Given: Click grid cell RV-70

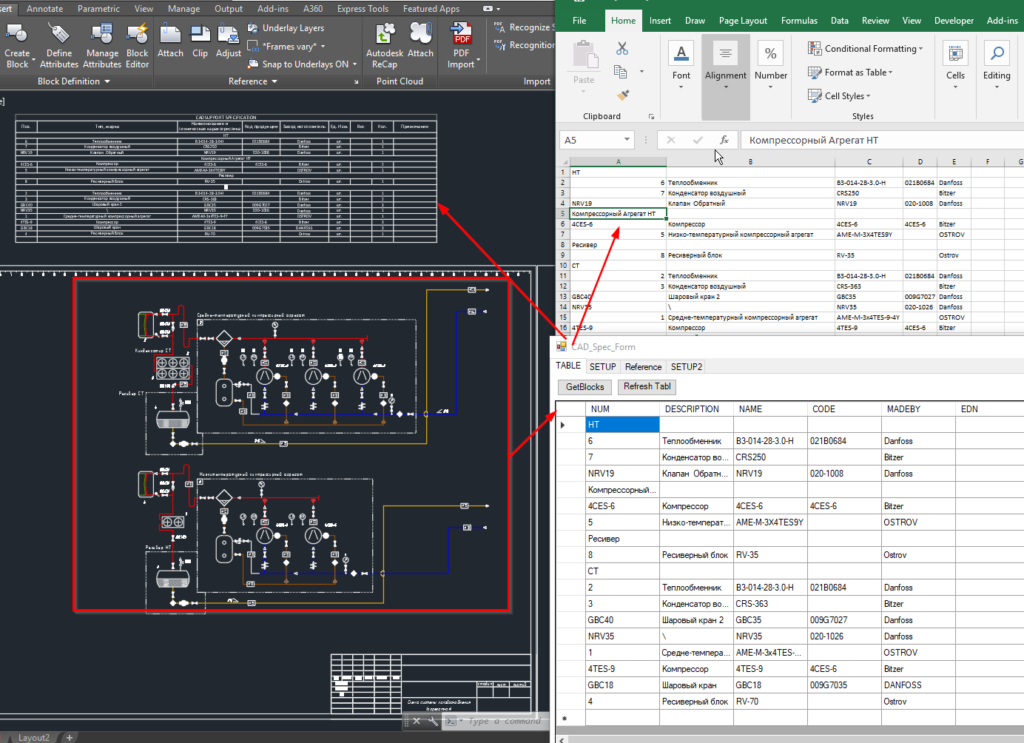Looking at the screenshot, I should (x=770, y=702).
